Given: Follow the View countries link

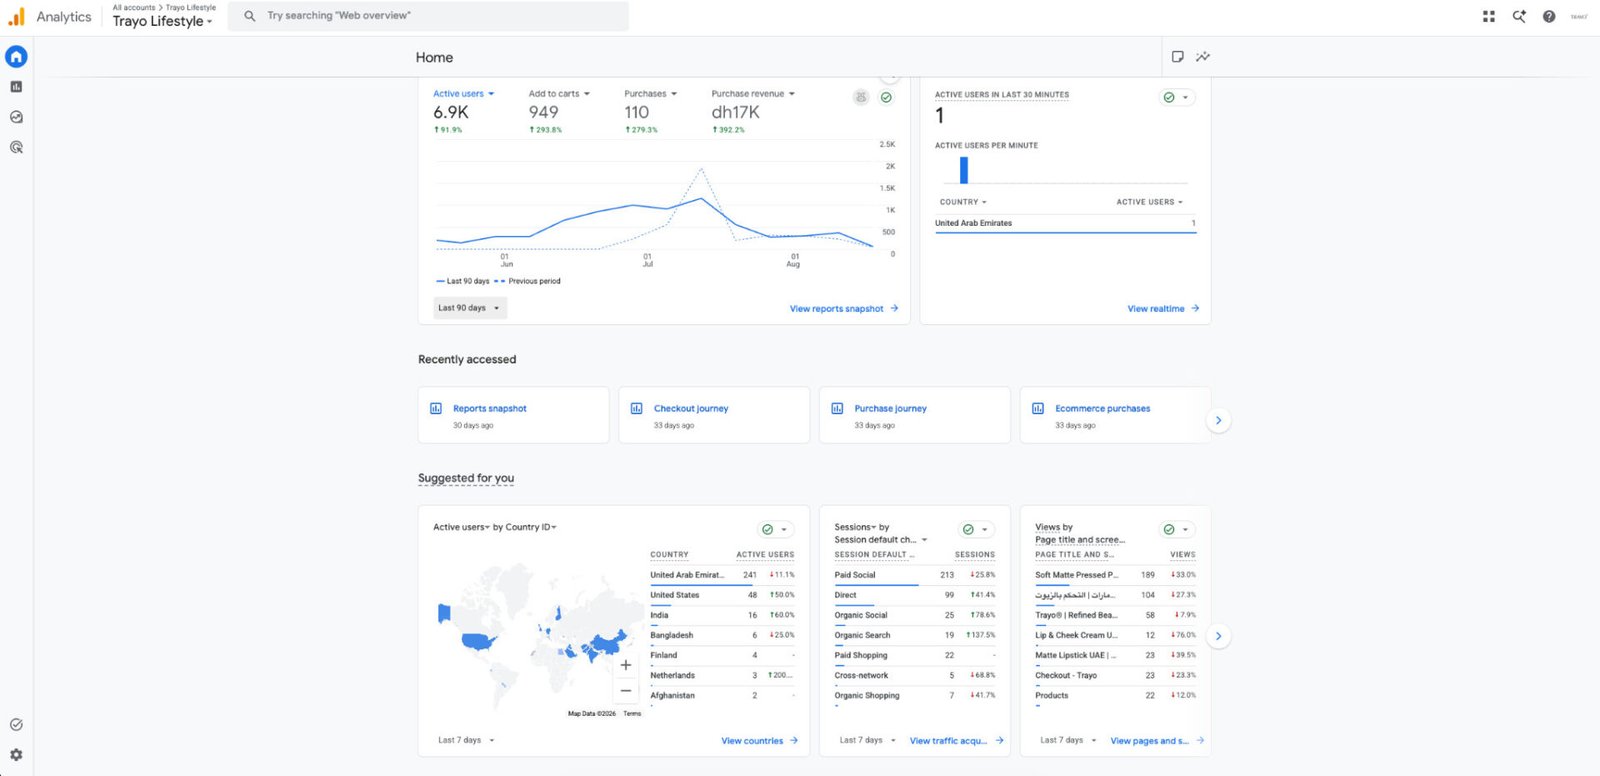Looking at the screenshot, I should pos(759,741).
